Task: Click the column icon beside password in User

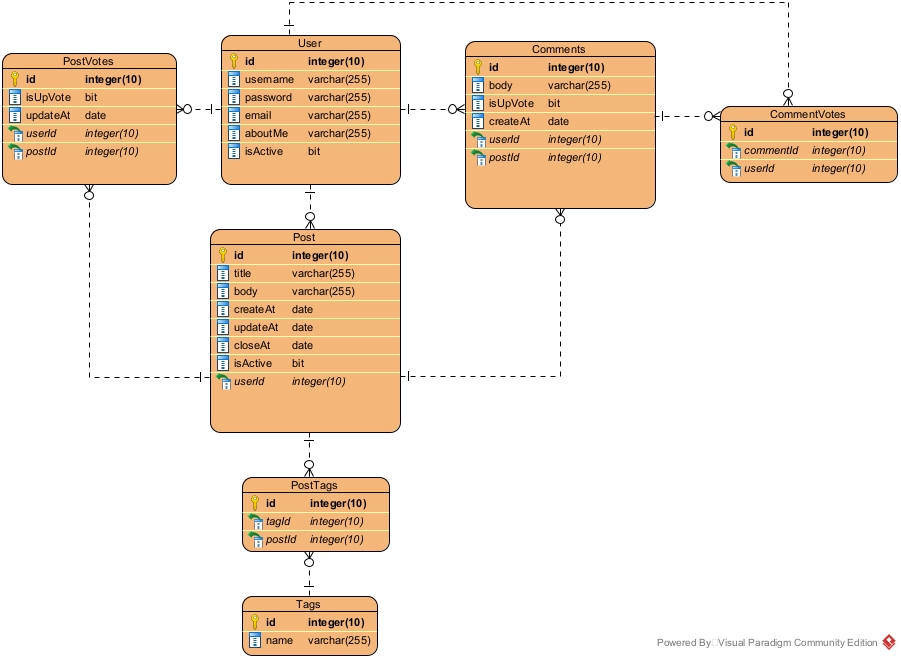Action: pyautogui.click(x=234, y=97)
